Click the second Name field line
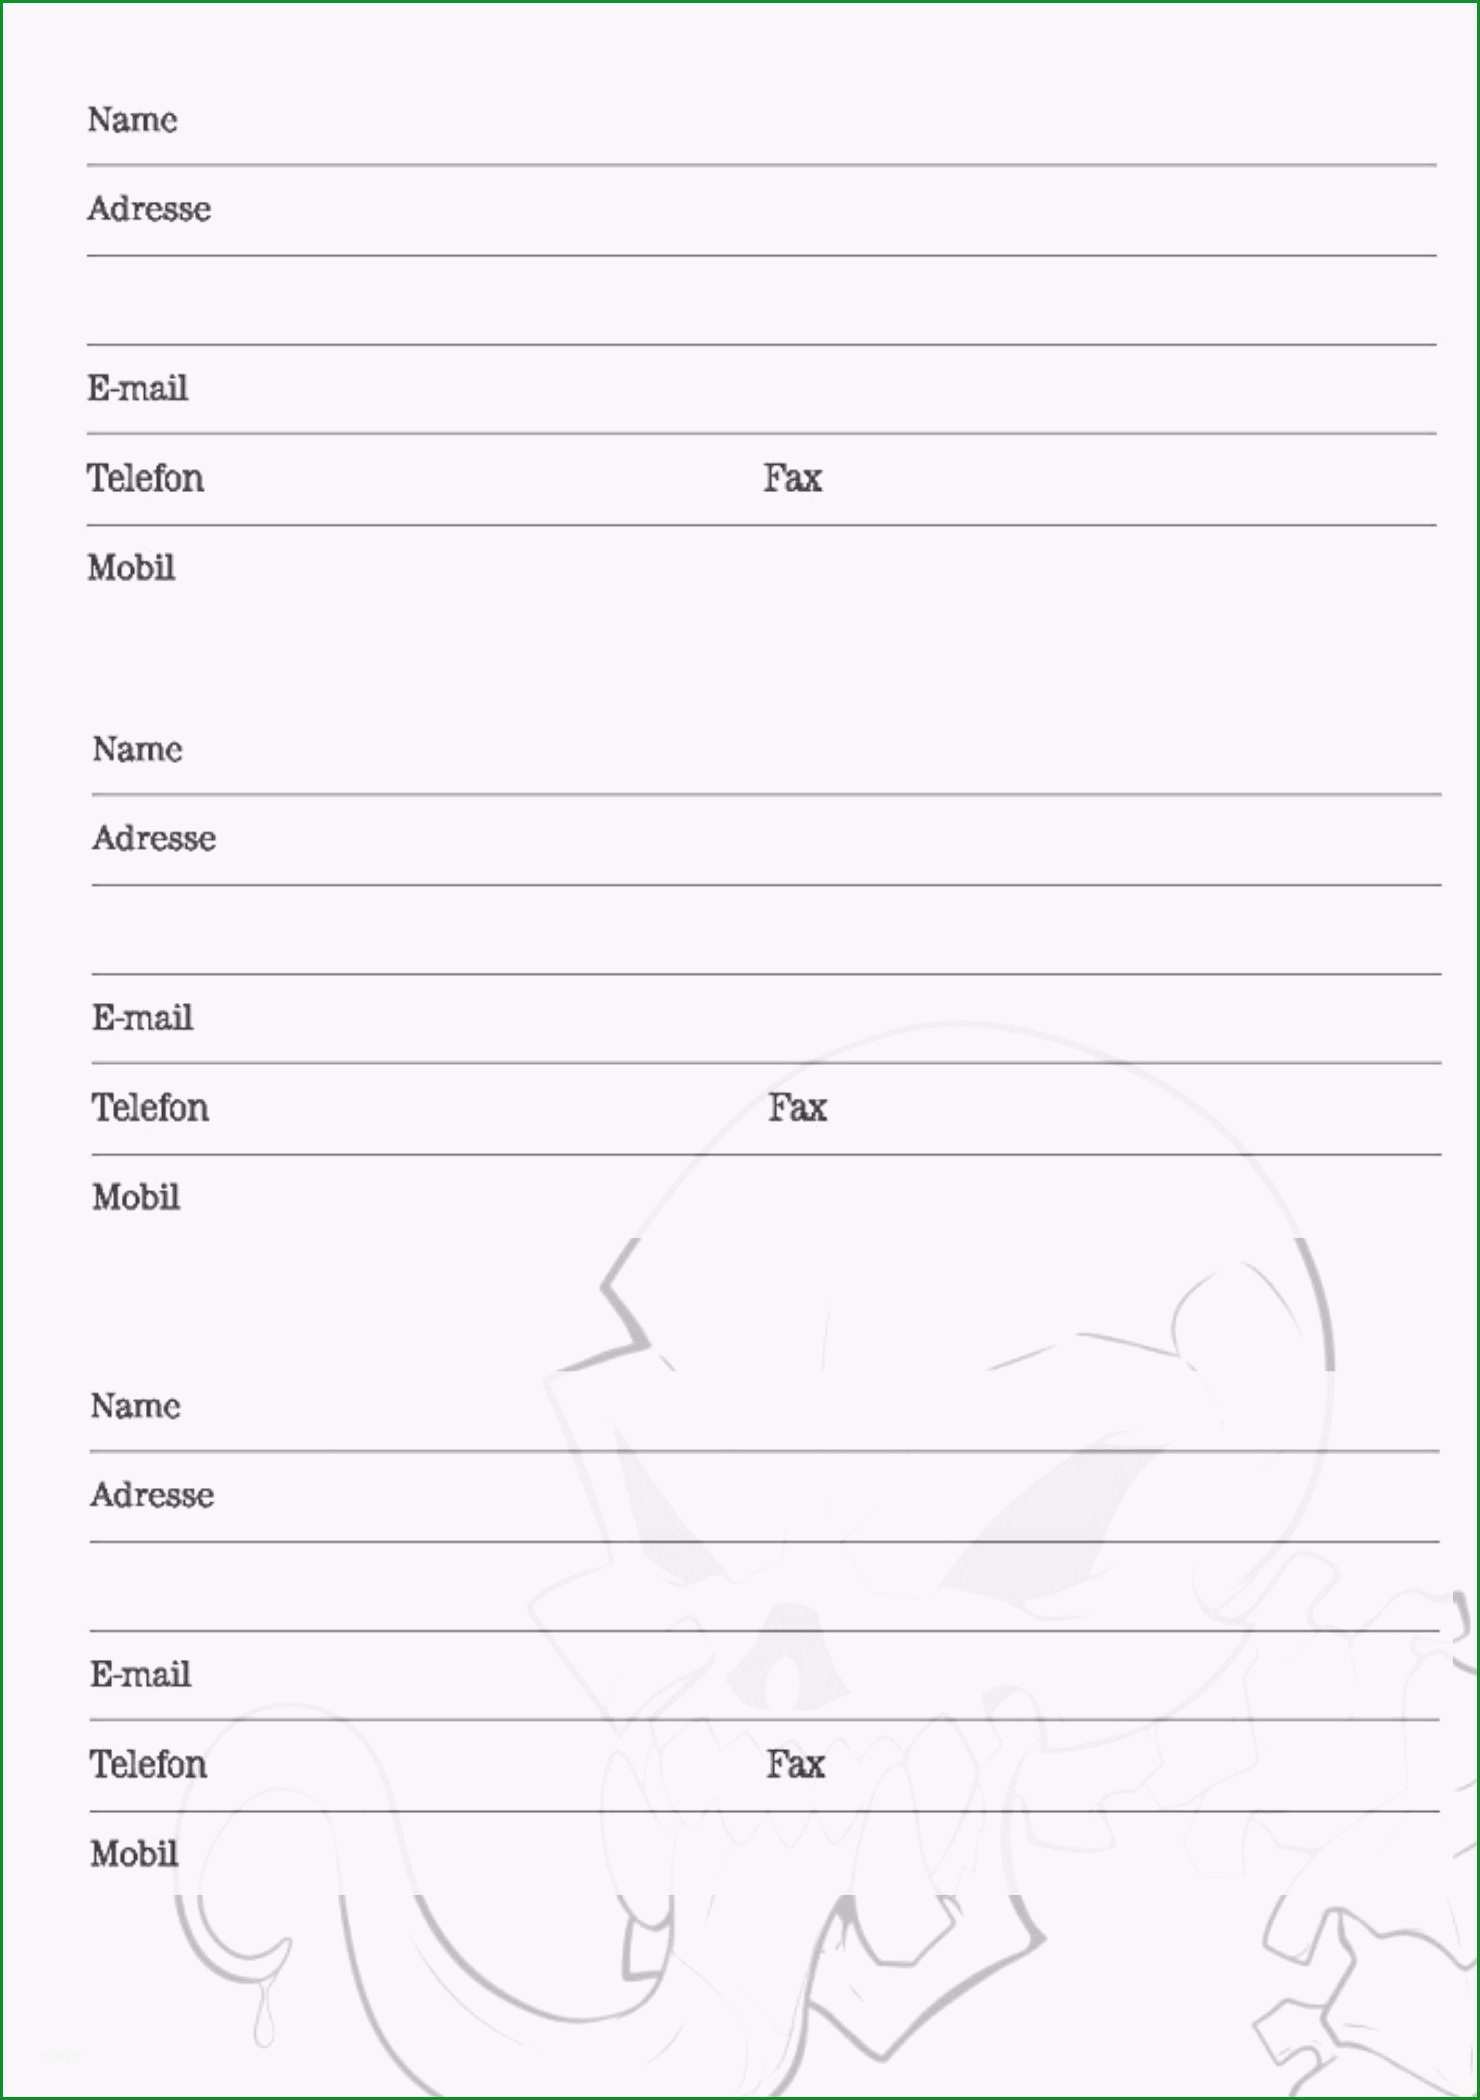Viewport: 1480px width, 2100px height. [766, 751]
